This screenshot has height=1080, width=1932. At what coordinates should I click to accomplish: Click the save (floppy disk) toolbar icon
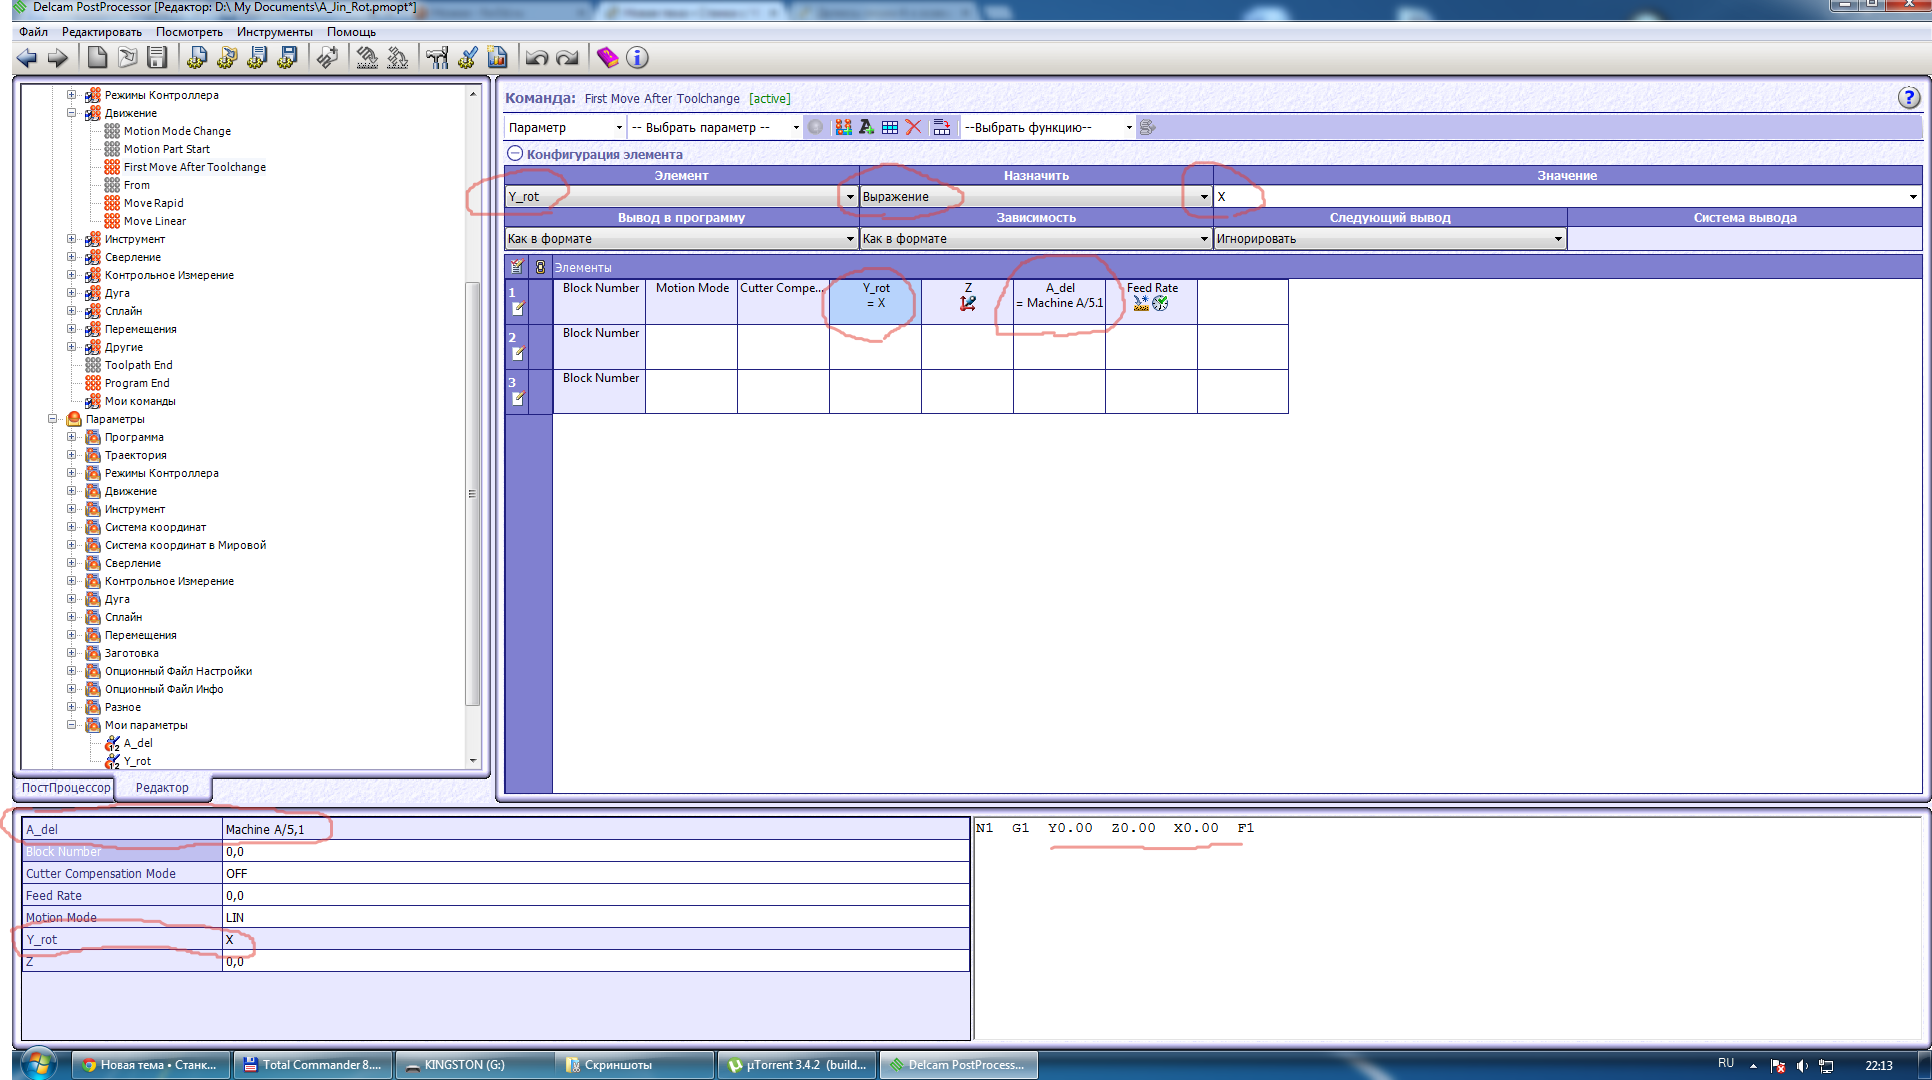coord(157,58)
